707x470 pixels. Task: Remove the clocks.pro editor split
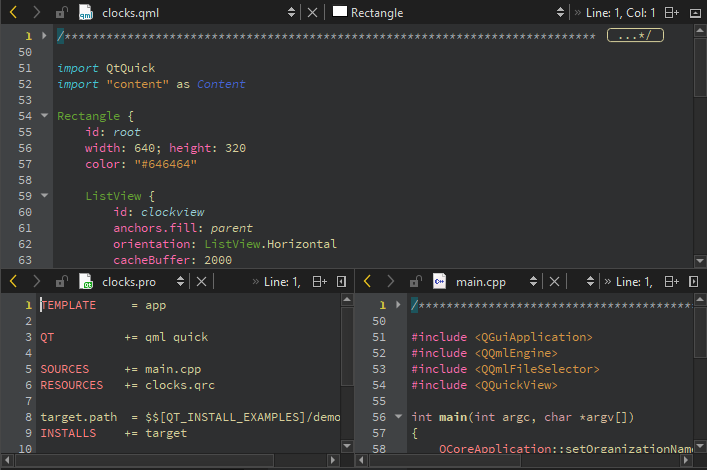click(341, 282)
